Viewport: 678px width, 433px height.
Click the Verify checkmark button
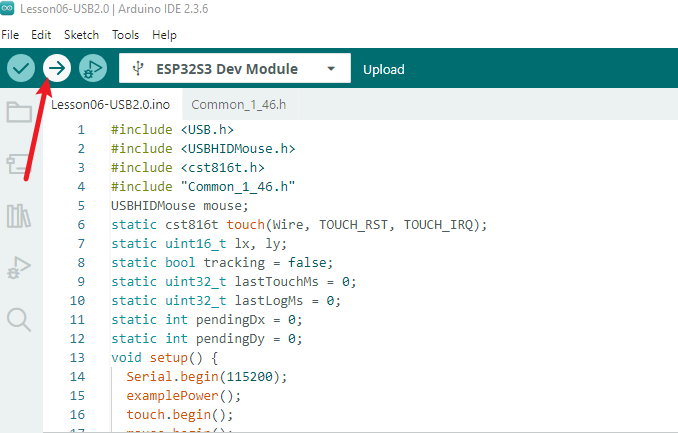click(21, 68)
